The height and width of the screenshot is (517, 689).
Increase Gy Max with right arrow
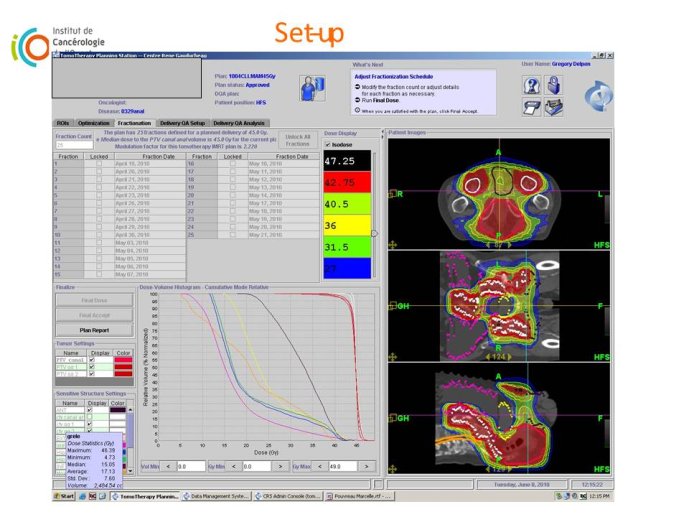366,466
